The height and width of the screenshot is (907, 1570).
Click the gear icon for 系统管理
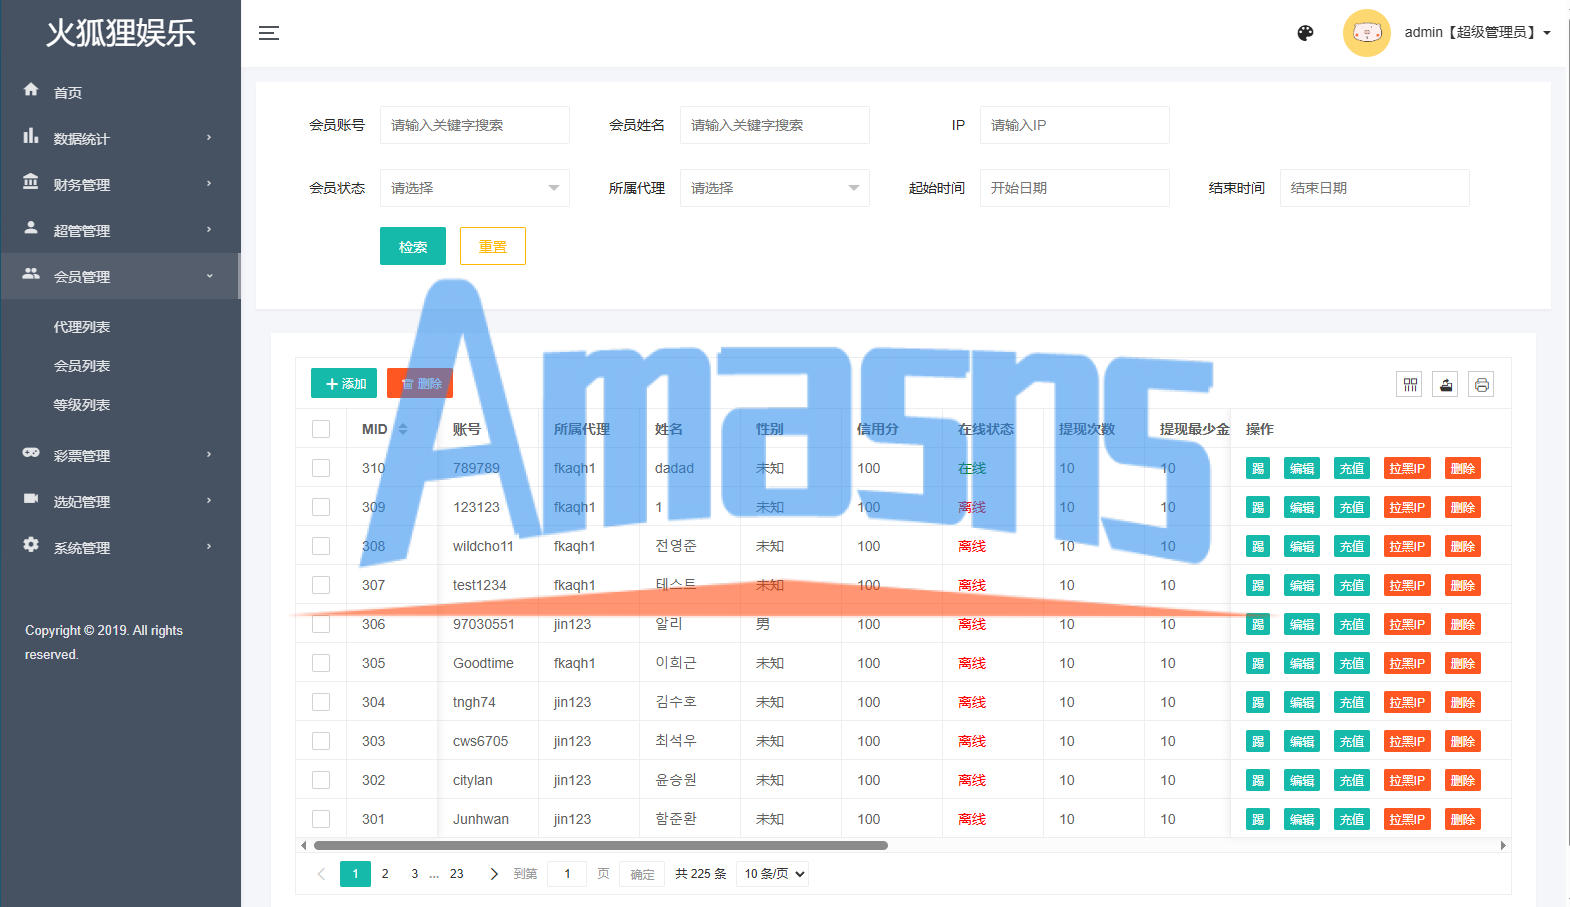tap(31, 545)
